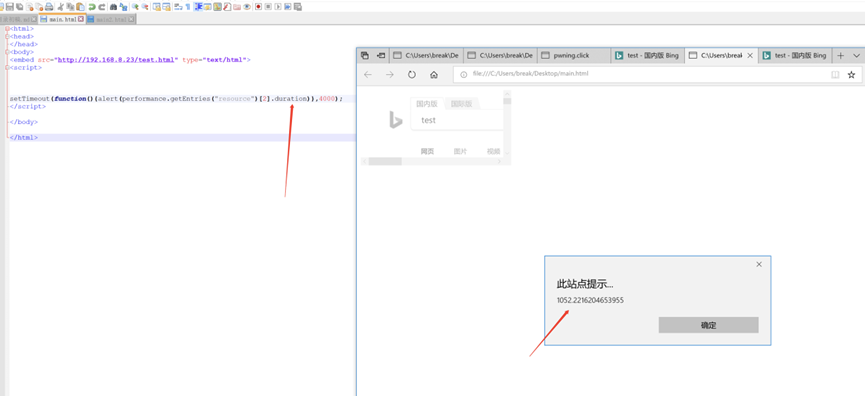Viewport: 865px width, 396px height.
Task: Click the tabs you've set aside icon
Action: coord(365,56)
